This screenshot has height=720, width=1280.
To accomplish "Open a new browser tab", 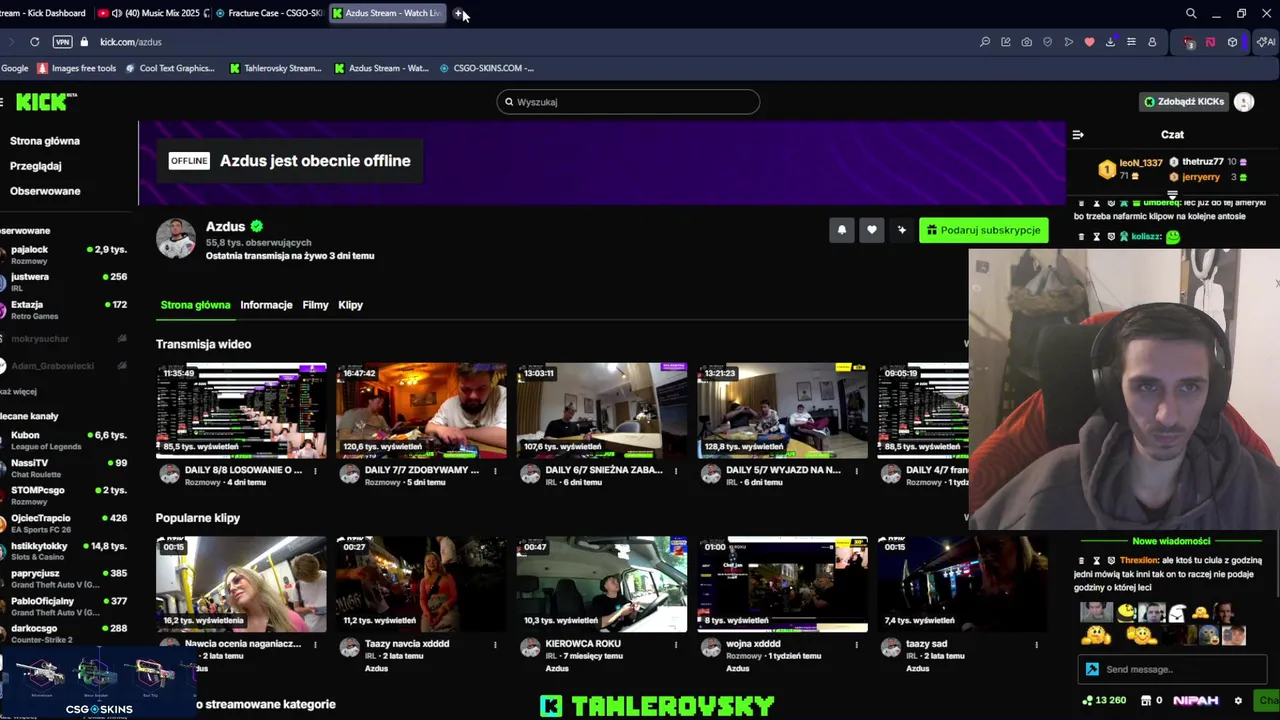I will pos(458,13).
